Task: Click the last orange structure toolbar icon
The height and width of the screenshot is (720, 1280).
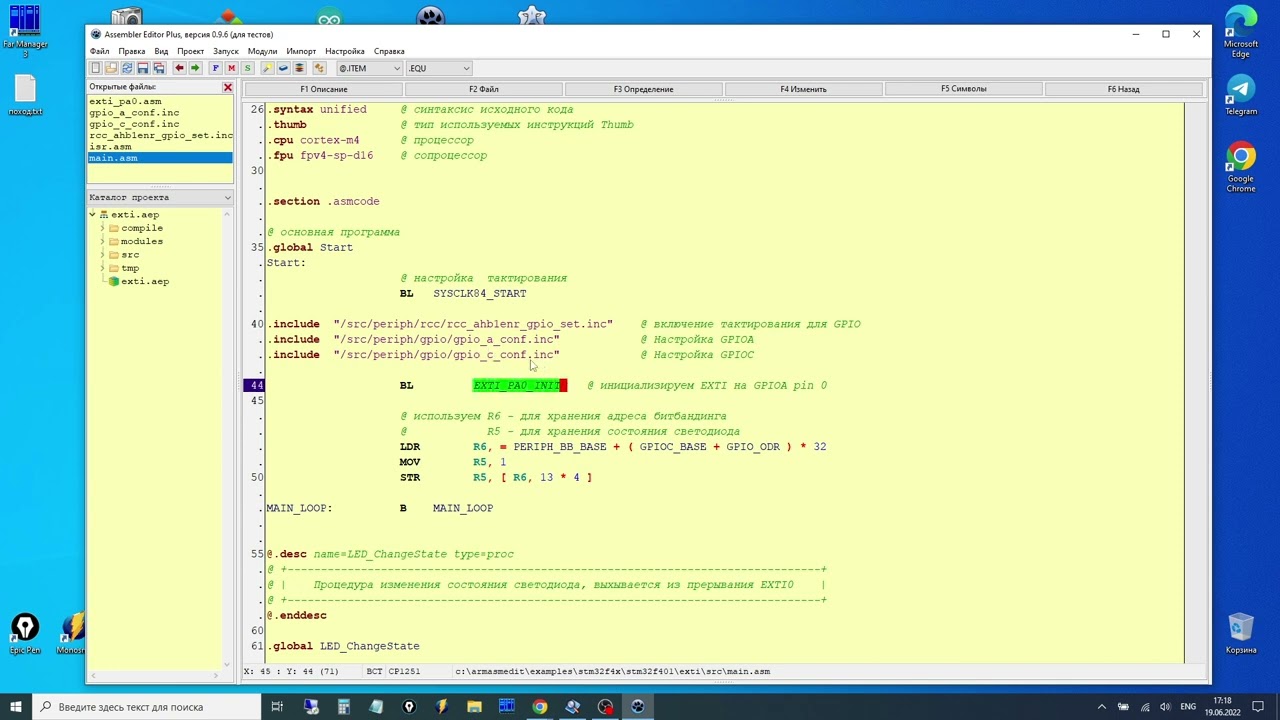Action: click(319, 68)
